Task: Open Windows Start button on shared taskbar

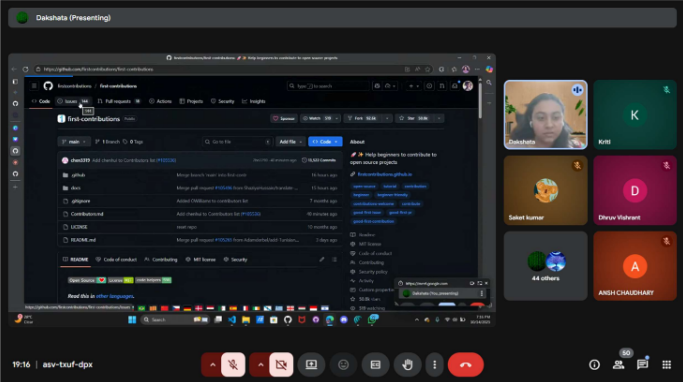Action: [132, 320]
